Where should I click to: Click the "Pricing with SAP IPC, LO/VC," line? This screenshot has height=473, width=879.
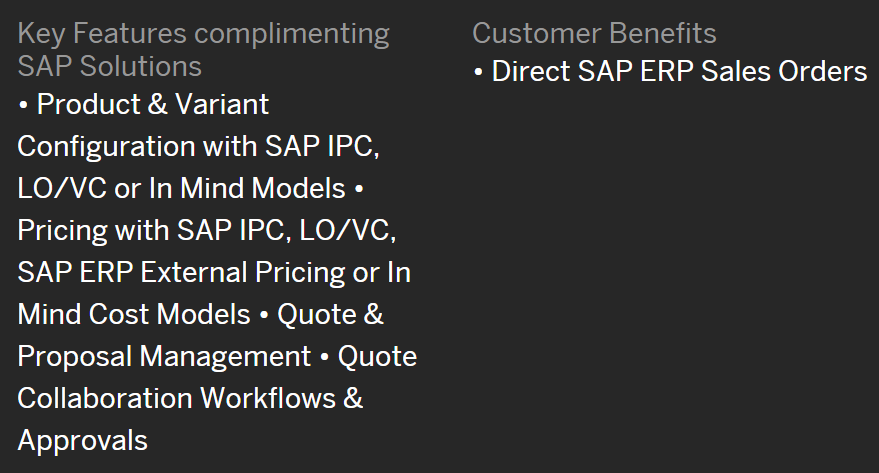(x=207, y=230)
